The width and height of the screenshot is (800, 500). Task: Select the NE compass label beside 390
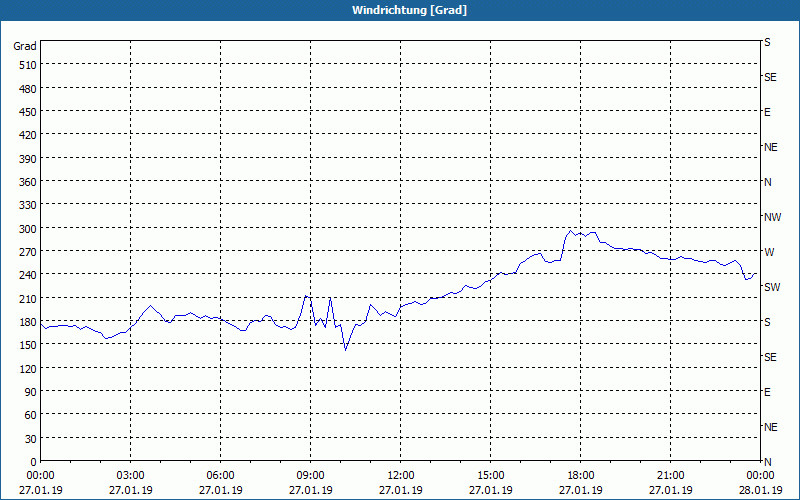tap(771, 147)
